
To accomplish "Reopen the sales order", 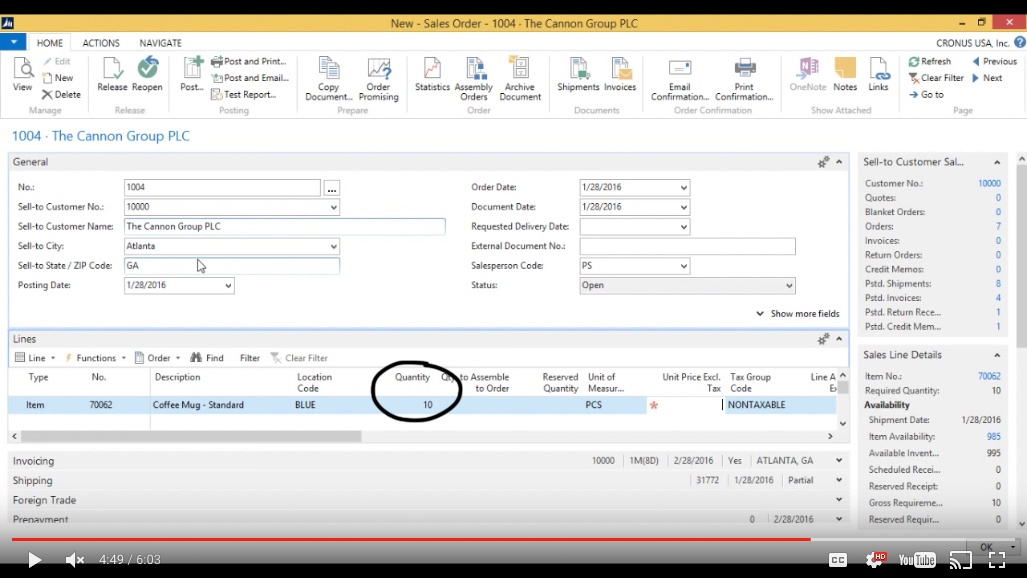I will pyautogui.click(x=147, y=74).
